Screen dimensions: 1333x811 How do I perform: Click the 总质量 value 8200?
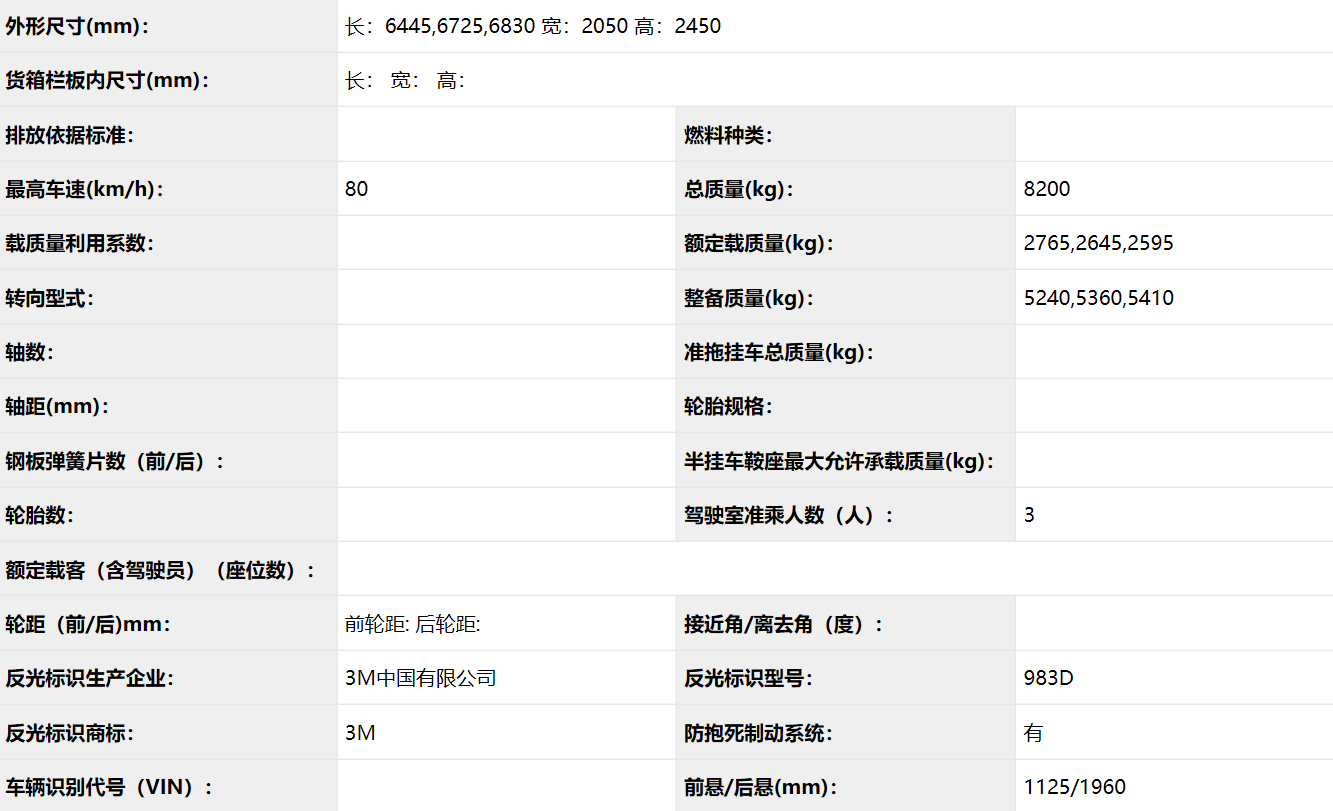pyautogui.click(x=1047, y=189)
